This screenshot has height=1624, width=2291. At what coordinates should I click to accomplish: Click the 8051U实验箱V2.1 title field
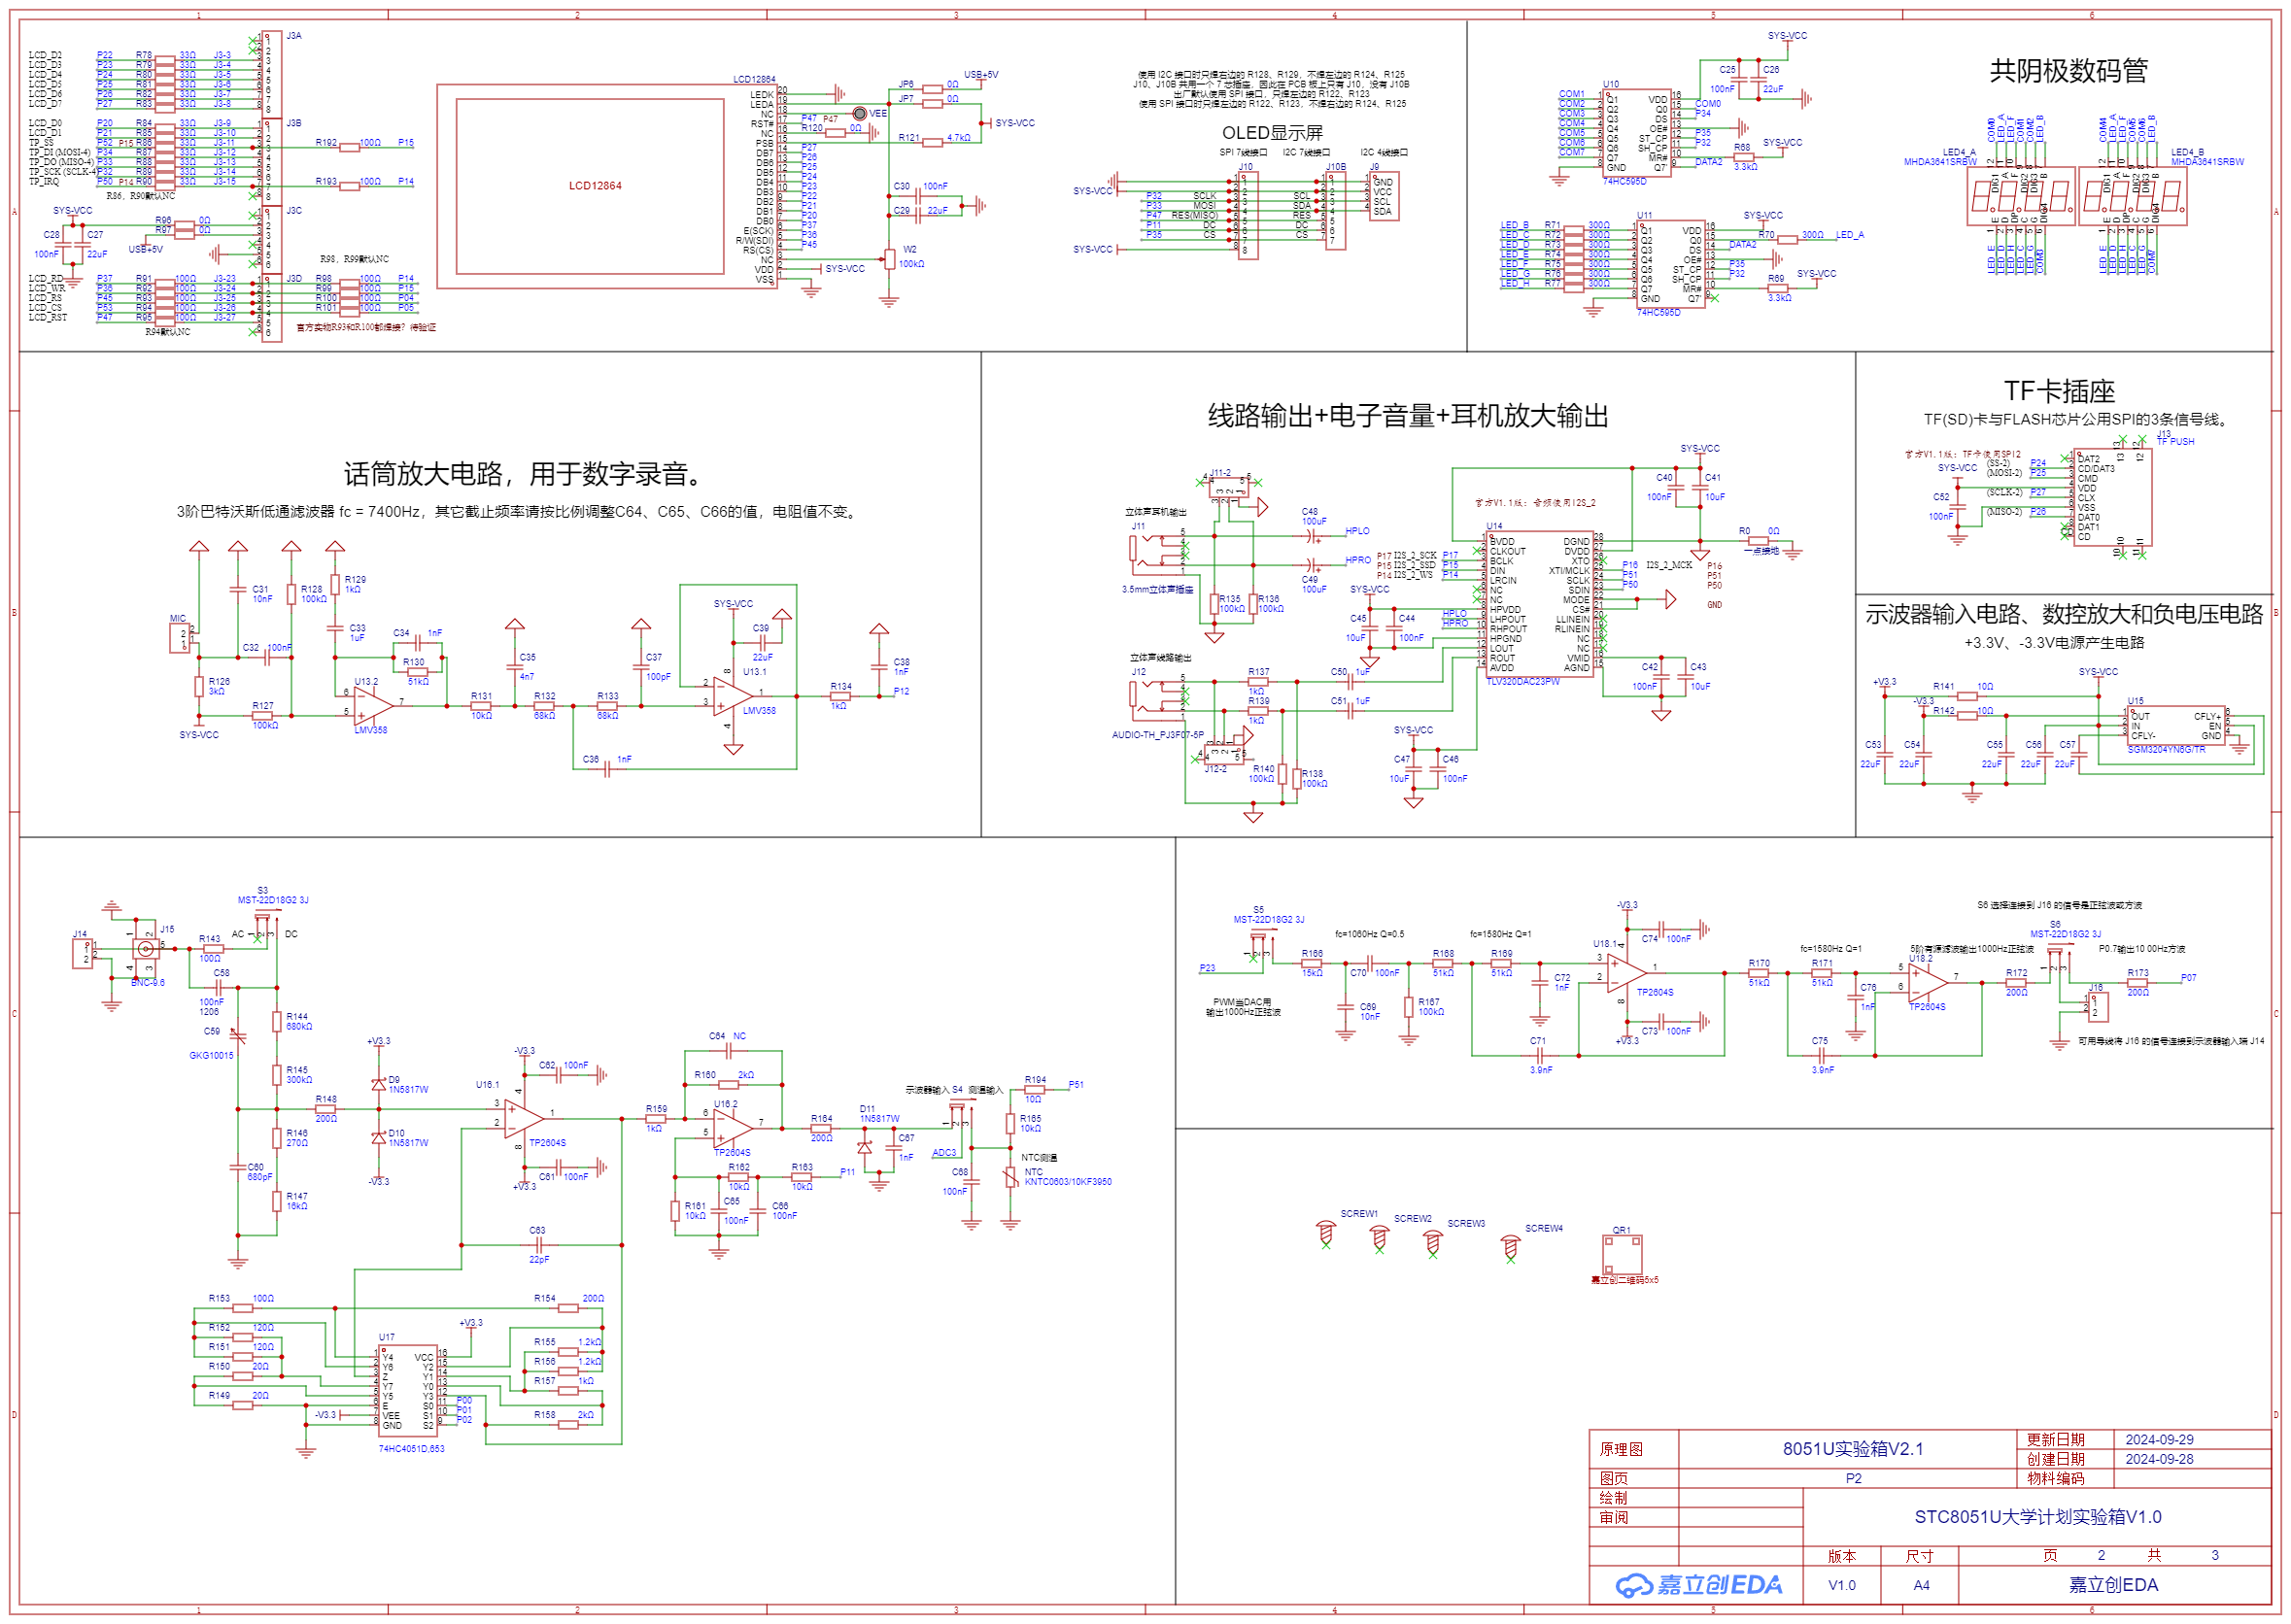point(1852,1449)
